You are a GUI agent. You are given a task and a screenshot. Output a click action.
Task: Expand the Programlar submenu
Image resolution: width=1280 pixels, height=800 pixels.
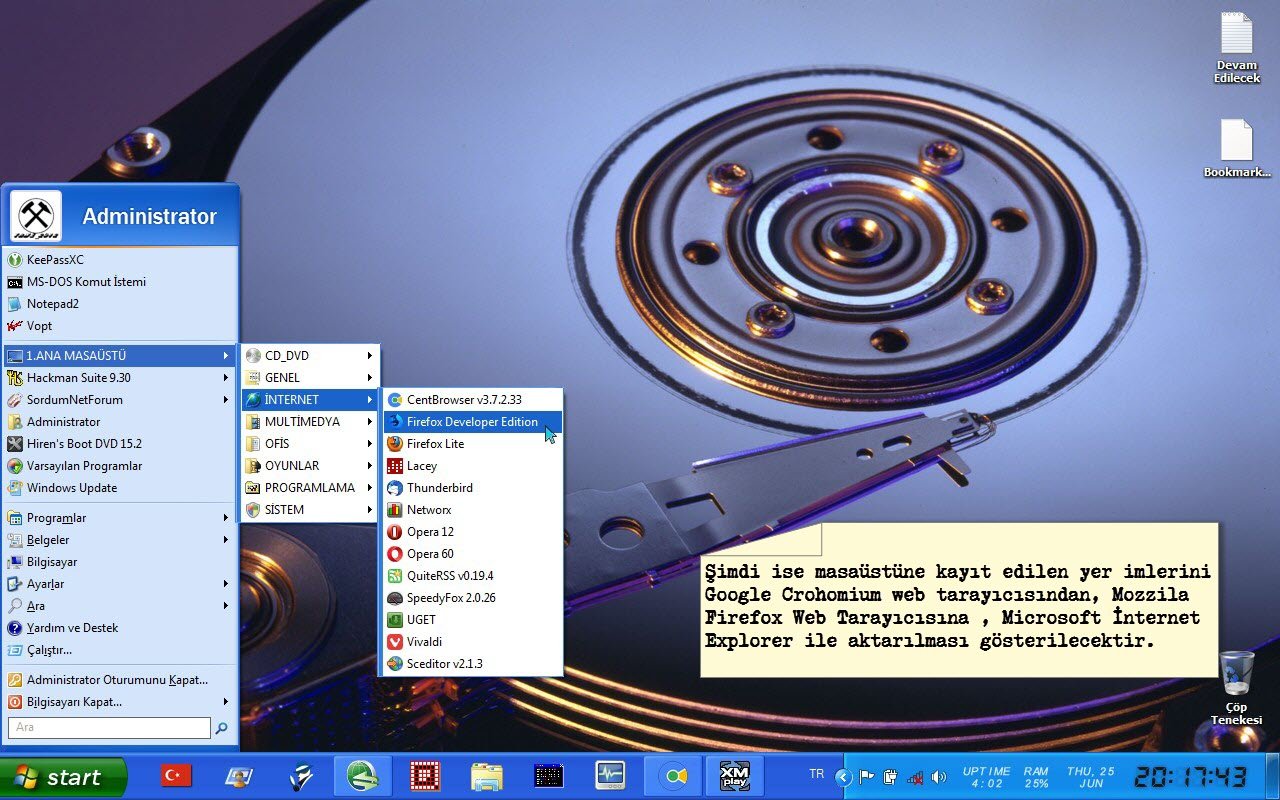(x=120, y=518)
